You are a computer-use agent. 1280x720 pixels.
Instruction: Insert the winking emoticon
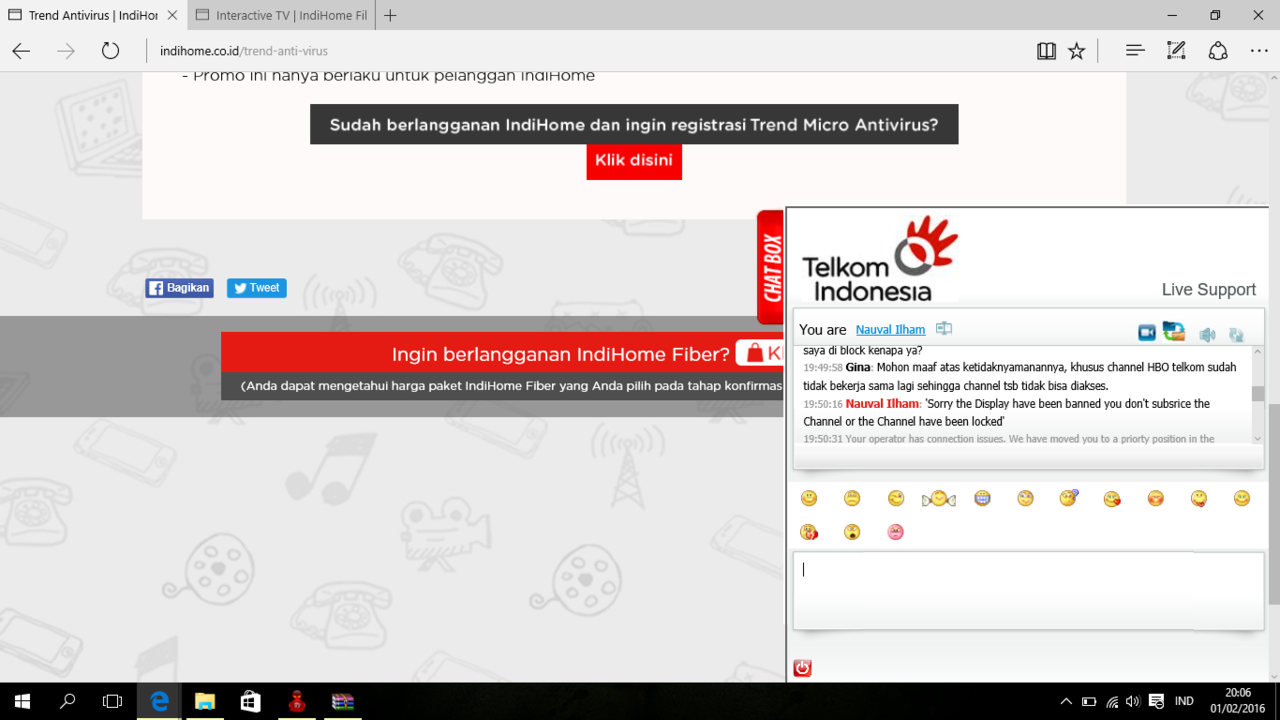tap(896, 498)
